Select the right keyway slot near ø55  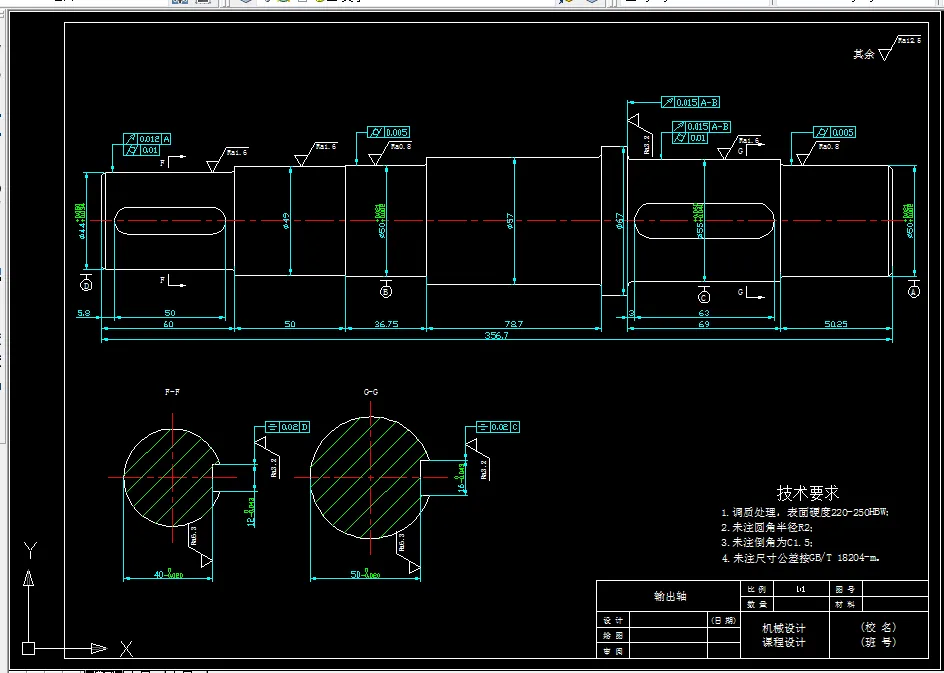tap(704, 220)
